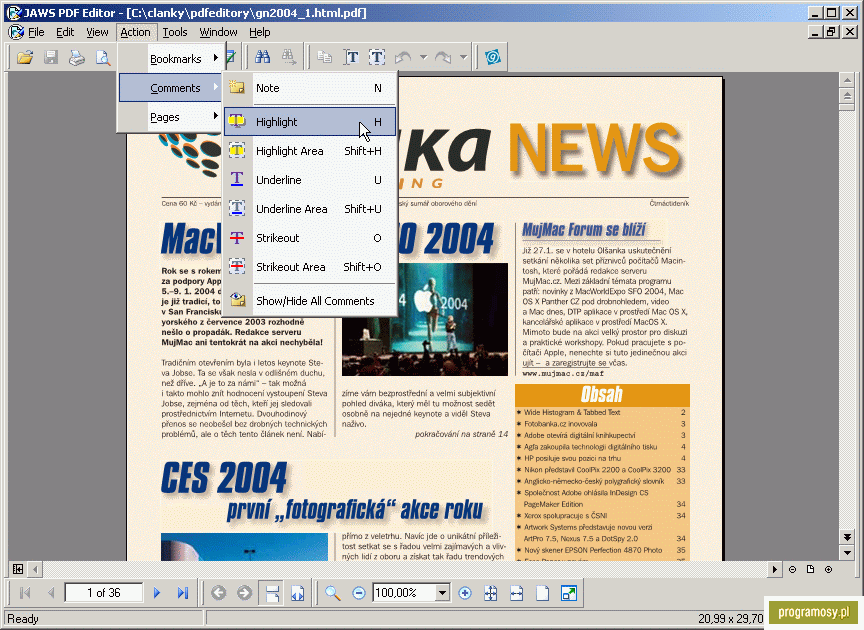
Task: Click the vertical scrollbar bottom down arrow
Action: pyautogui.click(x=847, y=552)
